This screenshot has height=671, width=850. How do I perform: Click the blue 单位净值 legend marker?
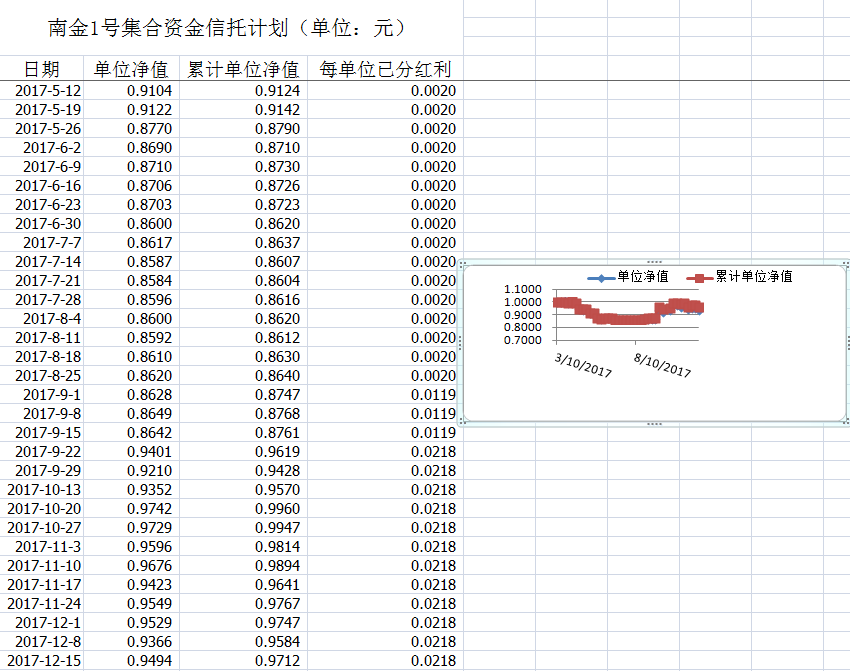(x=600, y=277)
